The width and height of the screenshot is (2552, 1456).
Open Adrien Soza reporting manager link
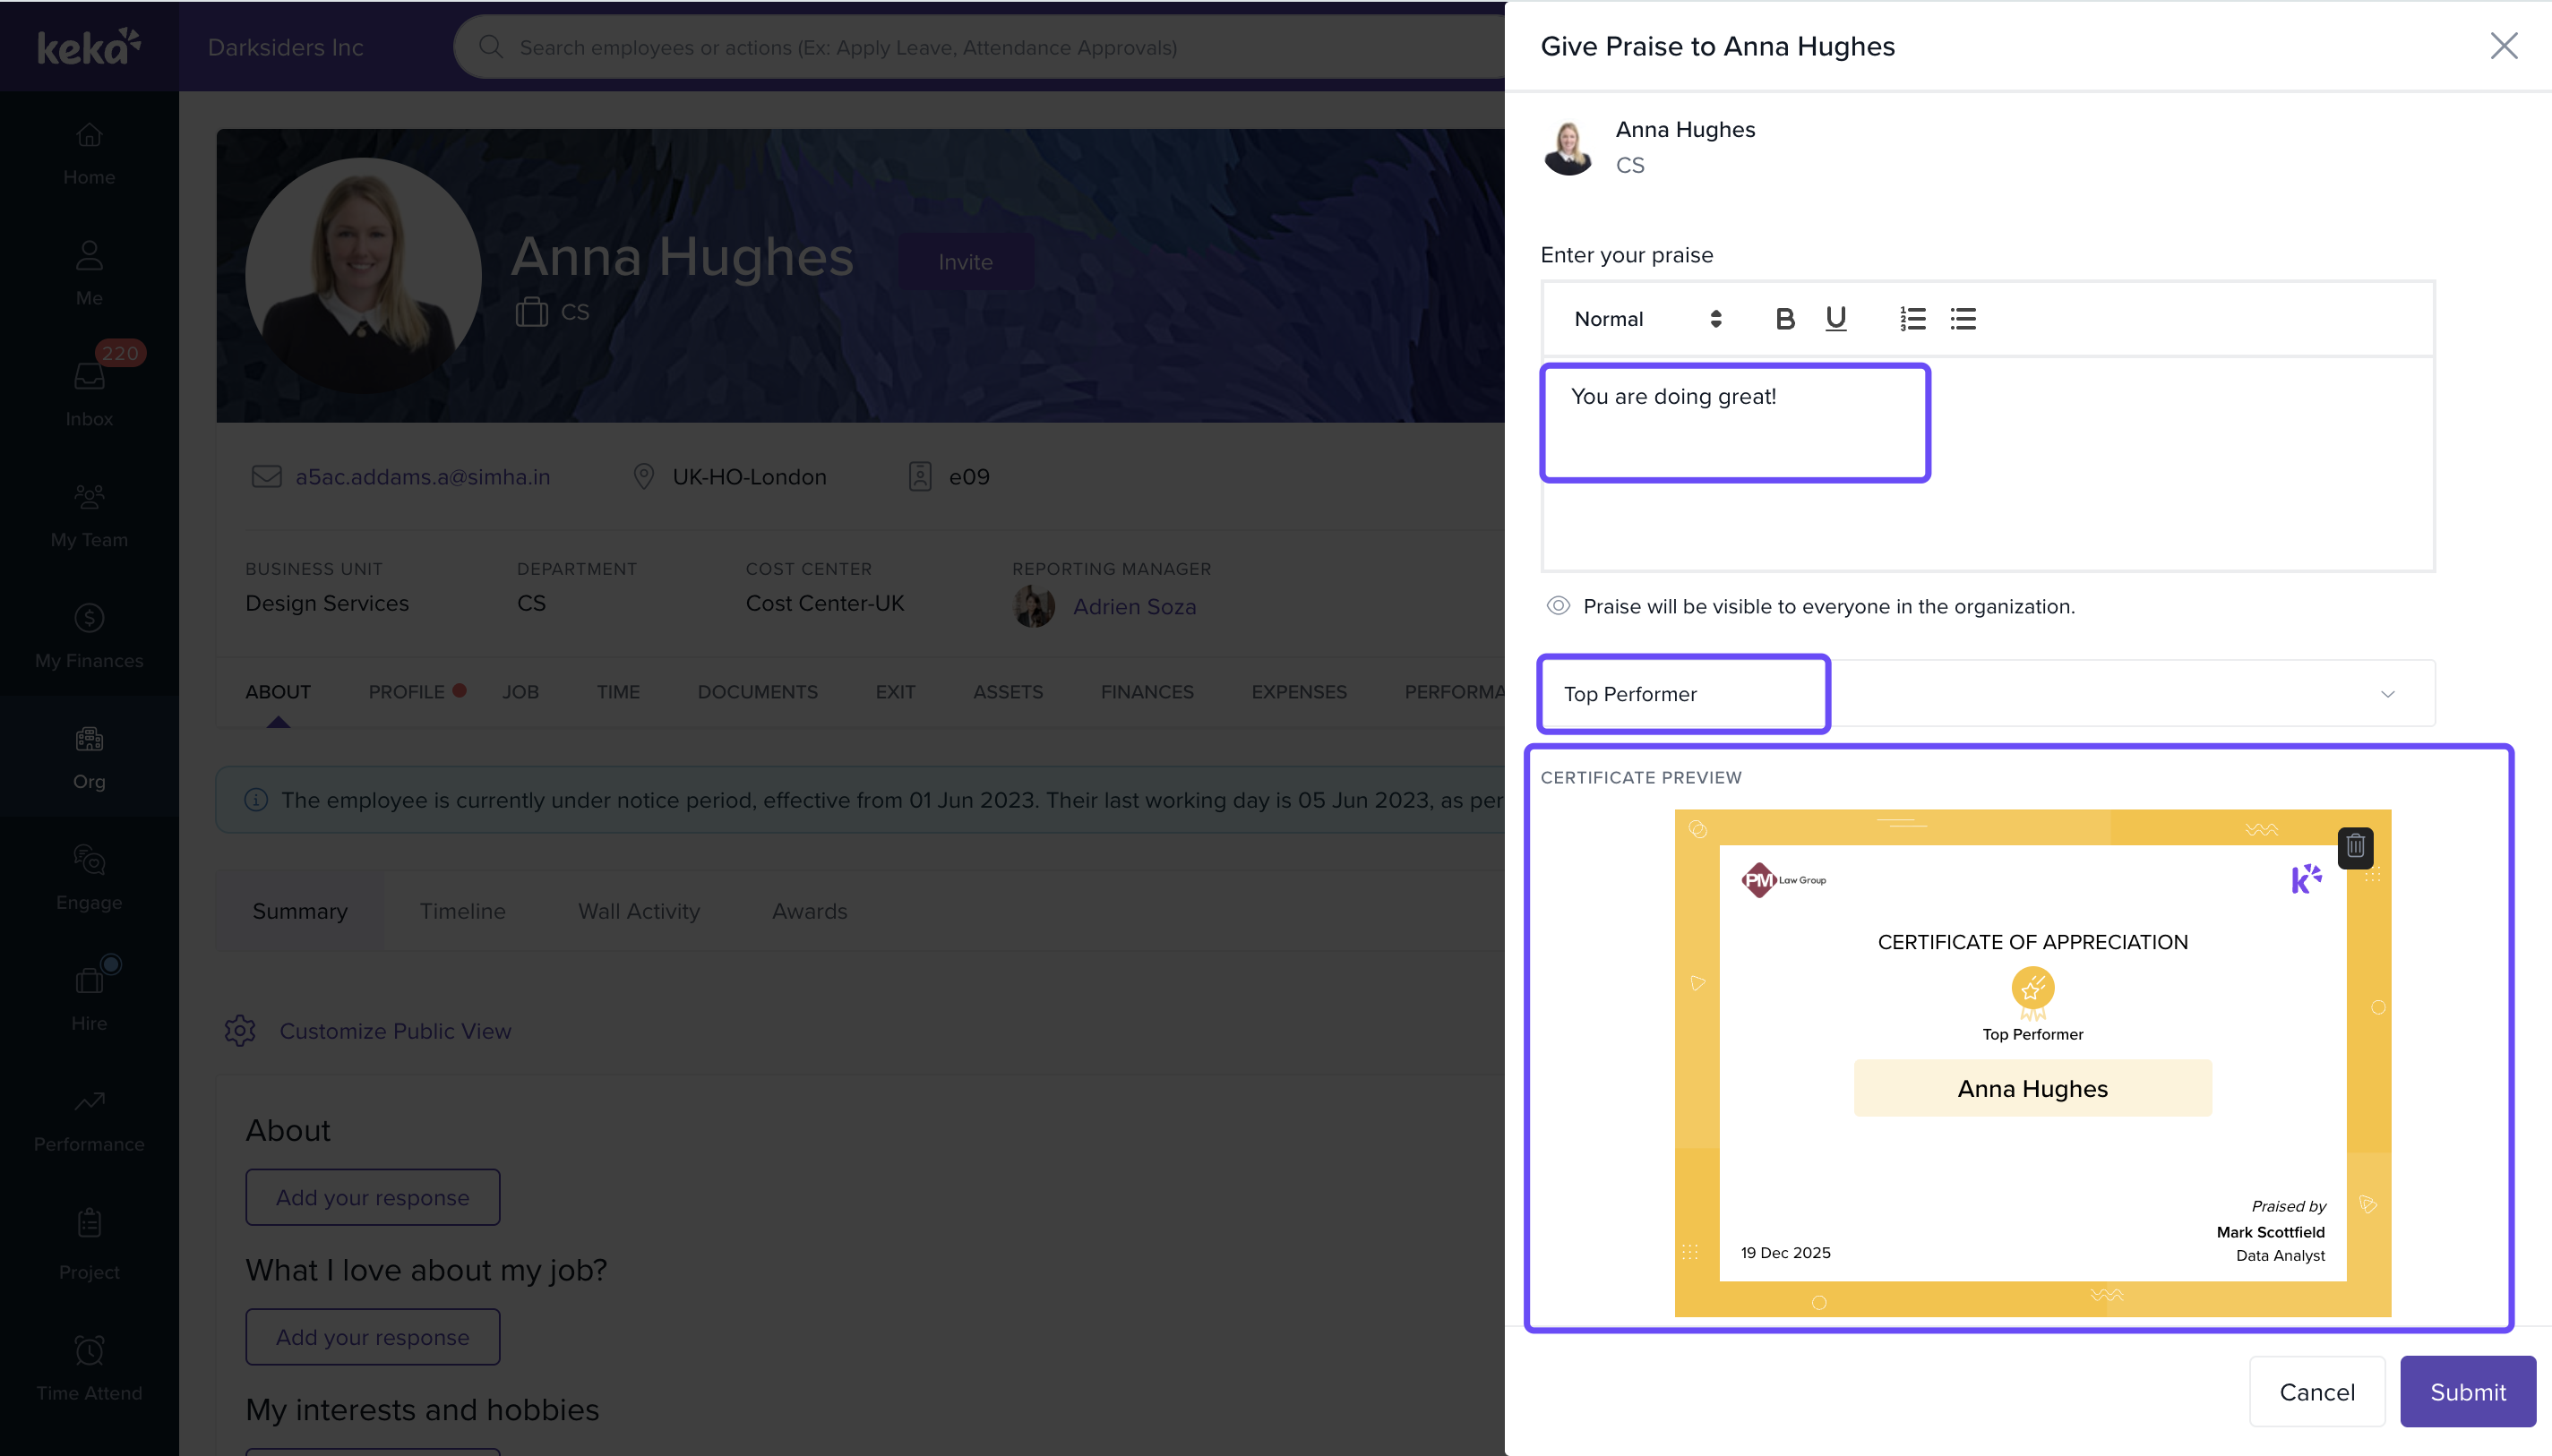[1133, 606]
